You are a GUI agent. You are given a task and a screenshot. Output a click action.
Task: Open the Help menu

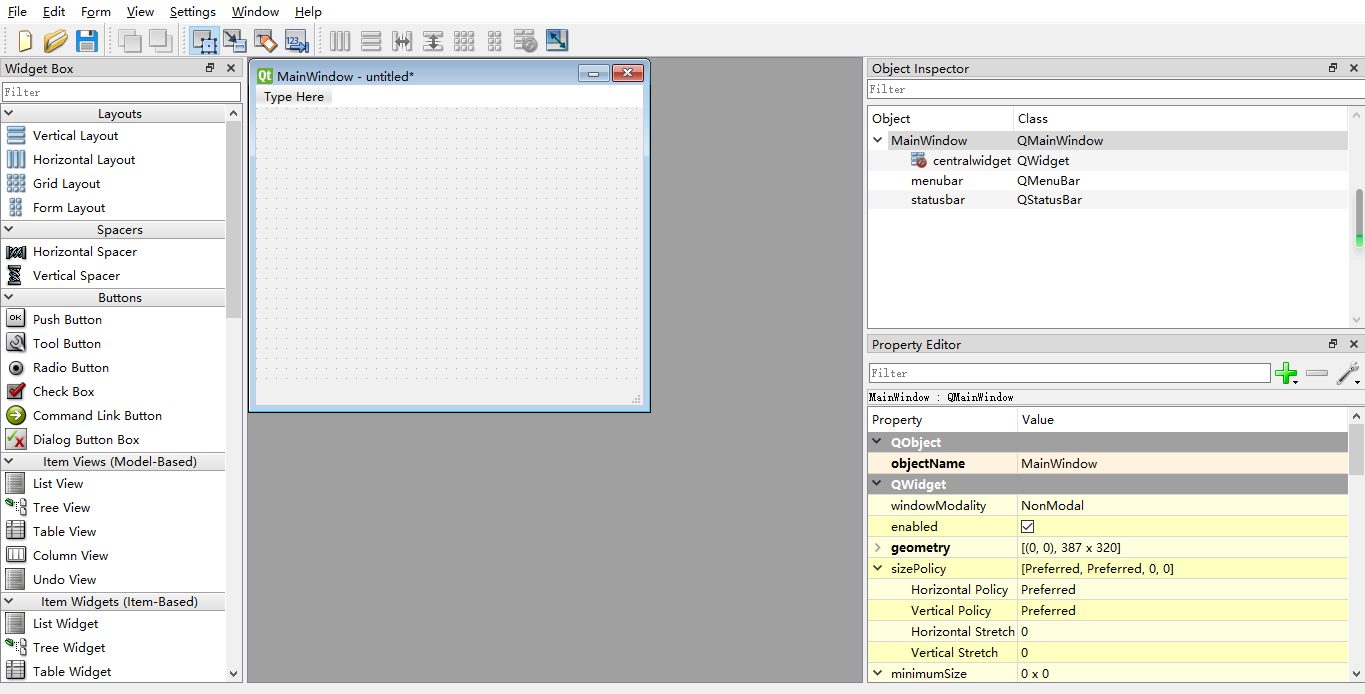click(308, 12)
